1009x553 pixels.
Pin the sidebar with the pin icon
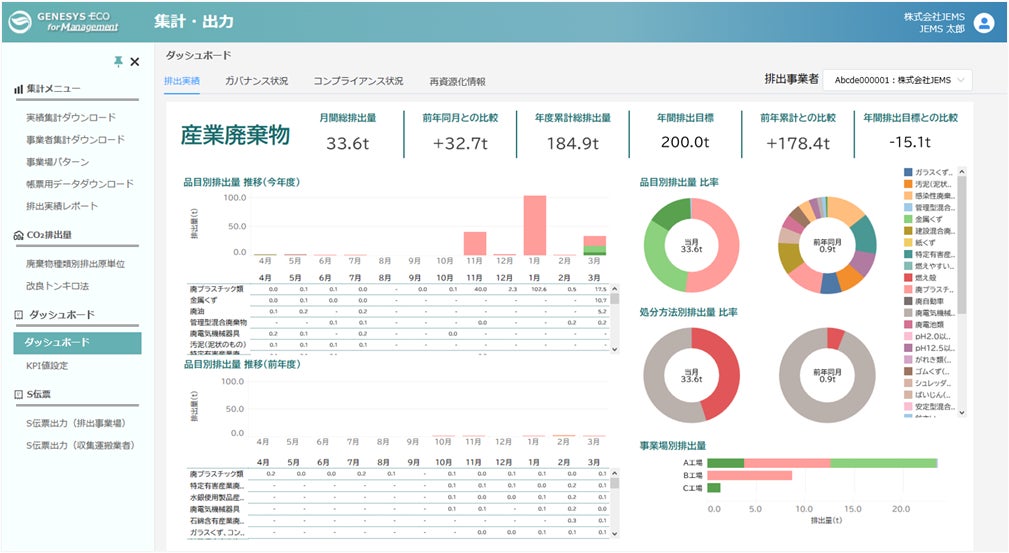point(118,61)
